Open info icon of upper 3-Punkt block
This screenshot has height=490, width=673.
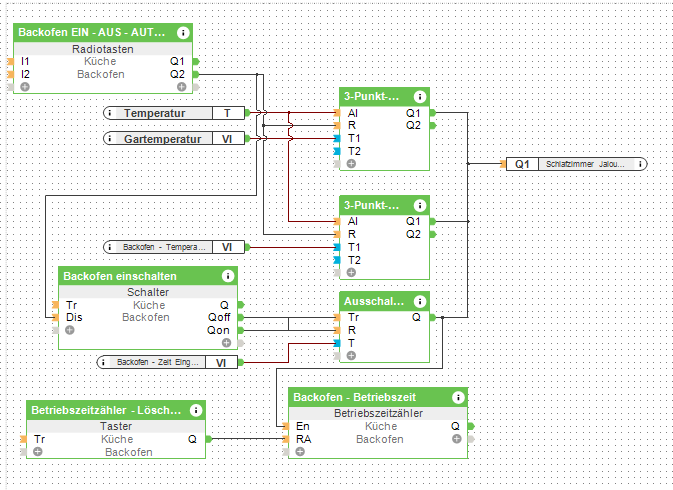tap(420, 97)
